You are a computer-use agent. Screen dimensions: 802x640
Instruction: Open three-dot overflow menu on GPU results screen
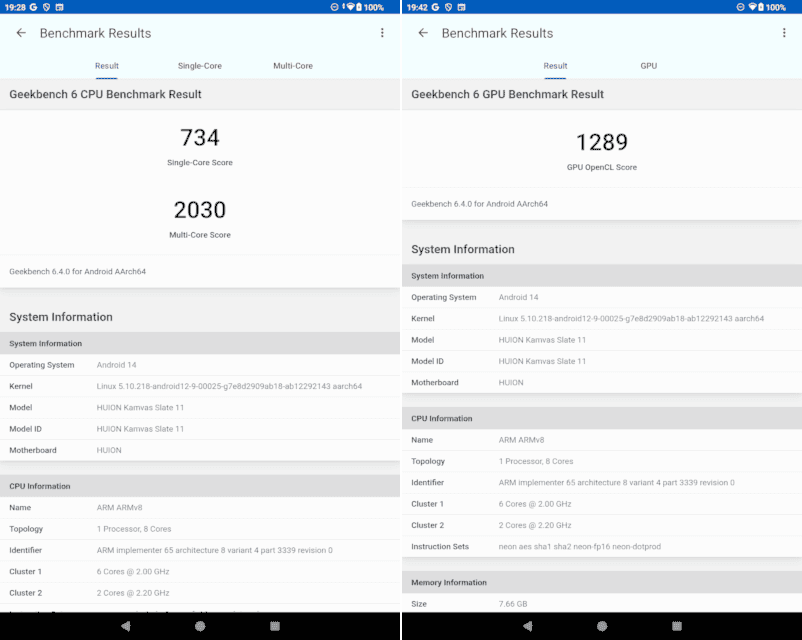click(784, 33)
